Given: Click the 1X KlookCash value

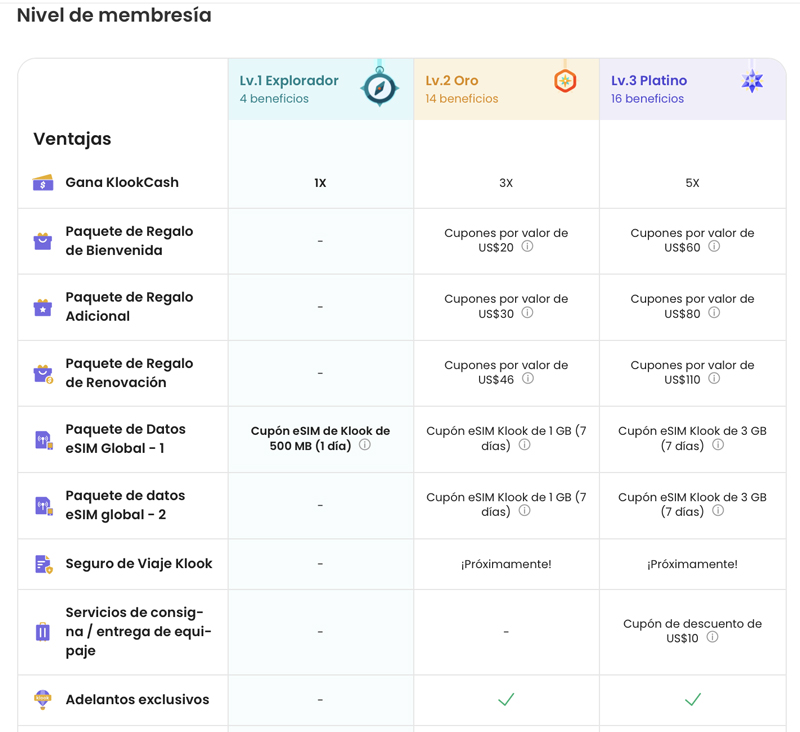Looking at the screenshot, I should tap(320, 183).
